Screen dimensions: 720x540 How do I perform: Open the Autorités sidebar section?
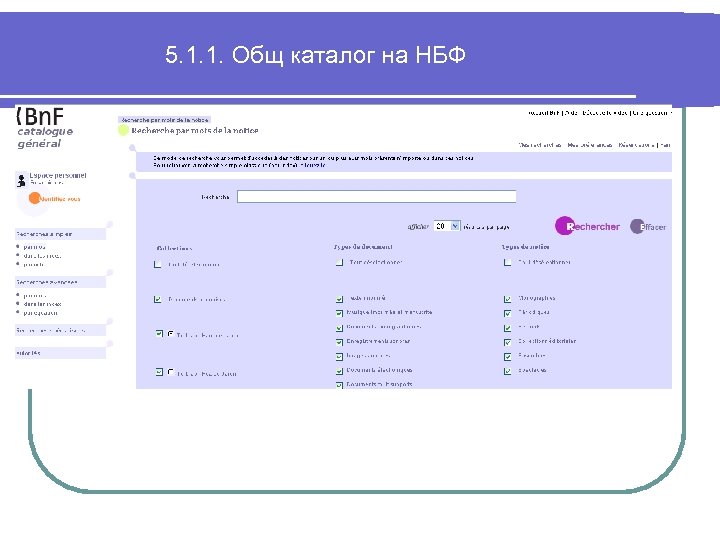coord(60,353)
